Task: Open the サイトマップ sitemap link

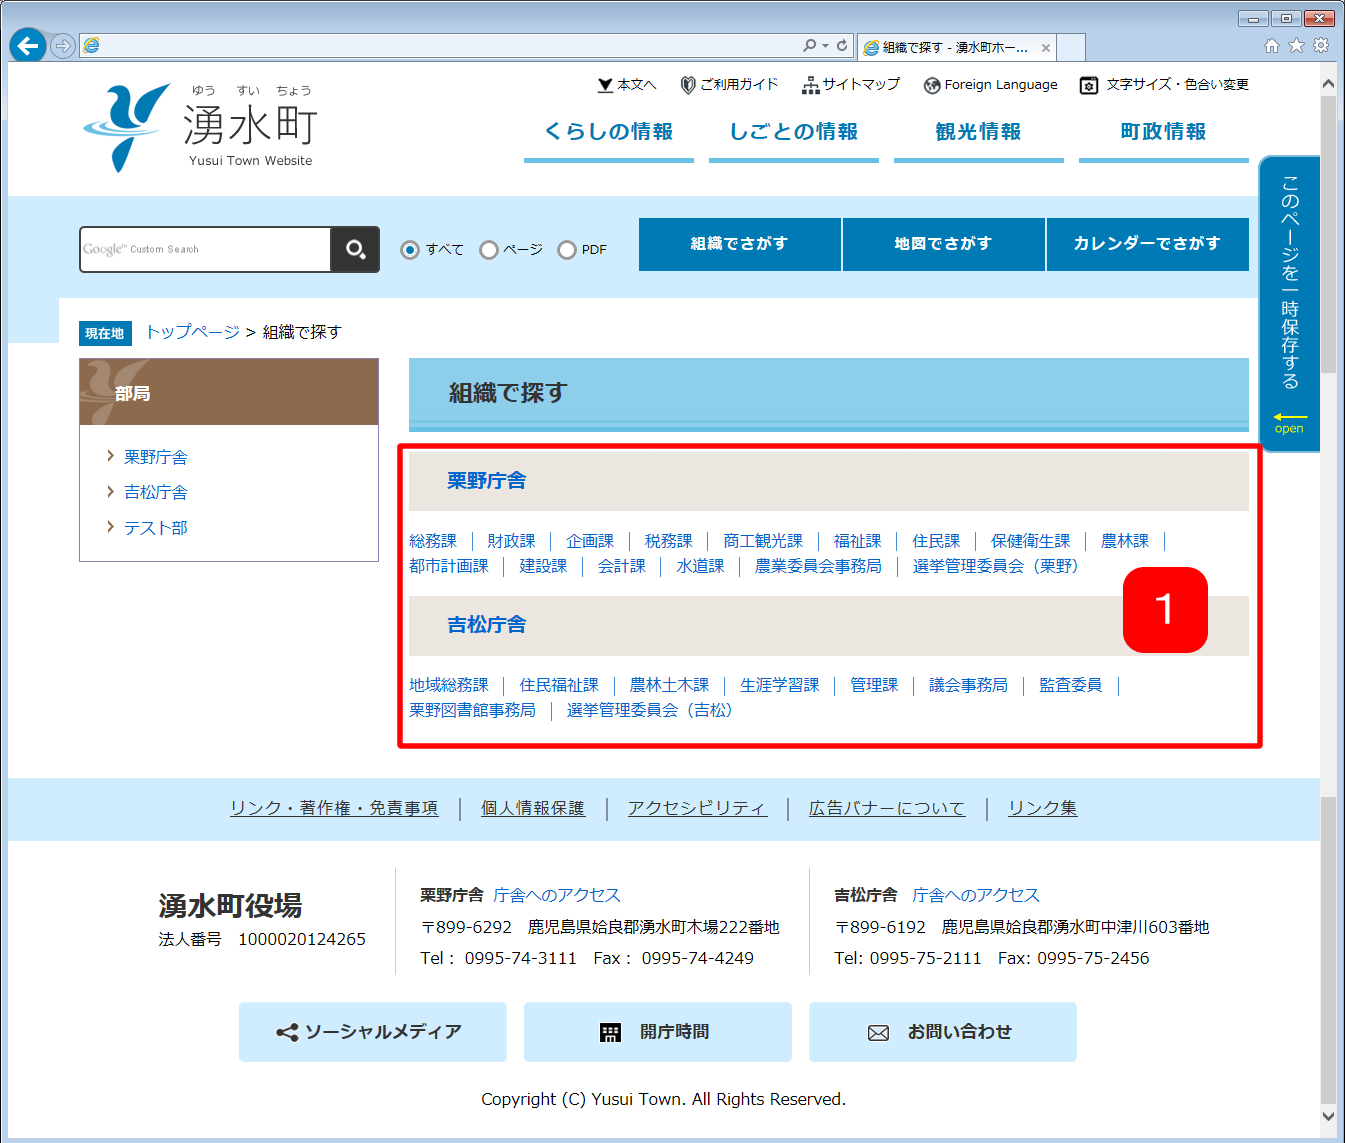Action: [851, 85]
